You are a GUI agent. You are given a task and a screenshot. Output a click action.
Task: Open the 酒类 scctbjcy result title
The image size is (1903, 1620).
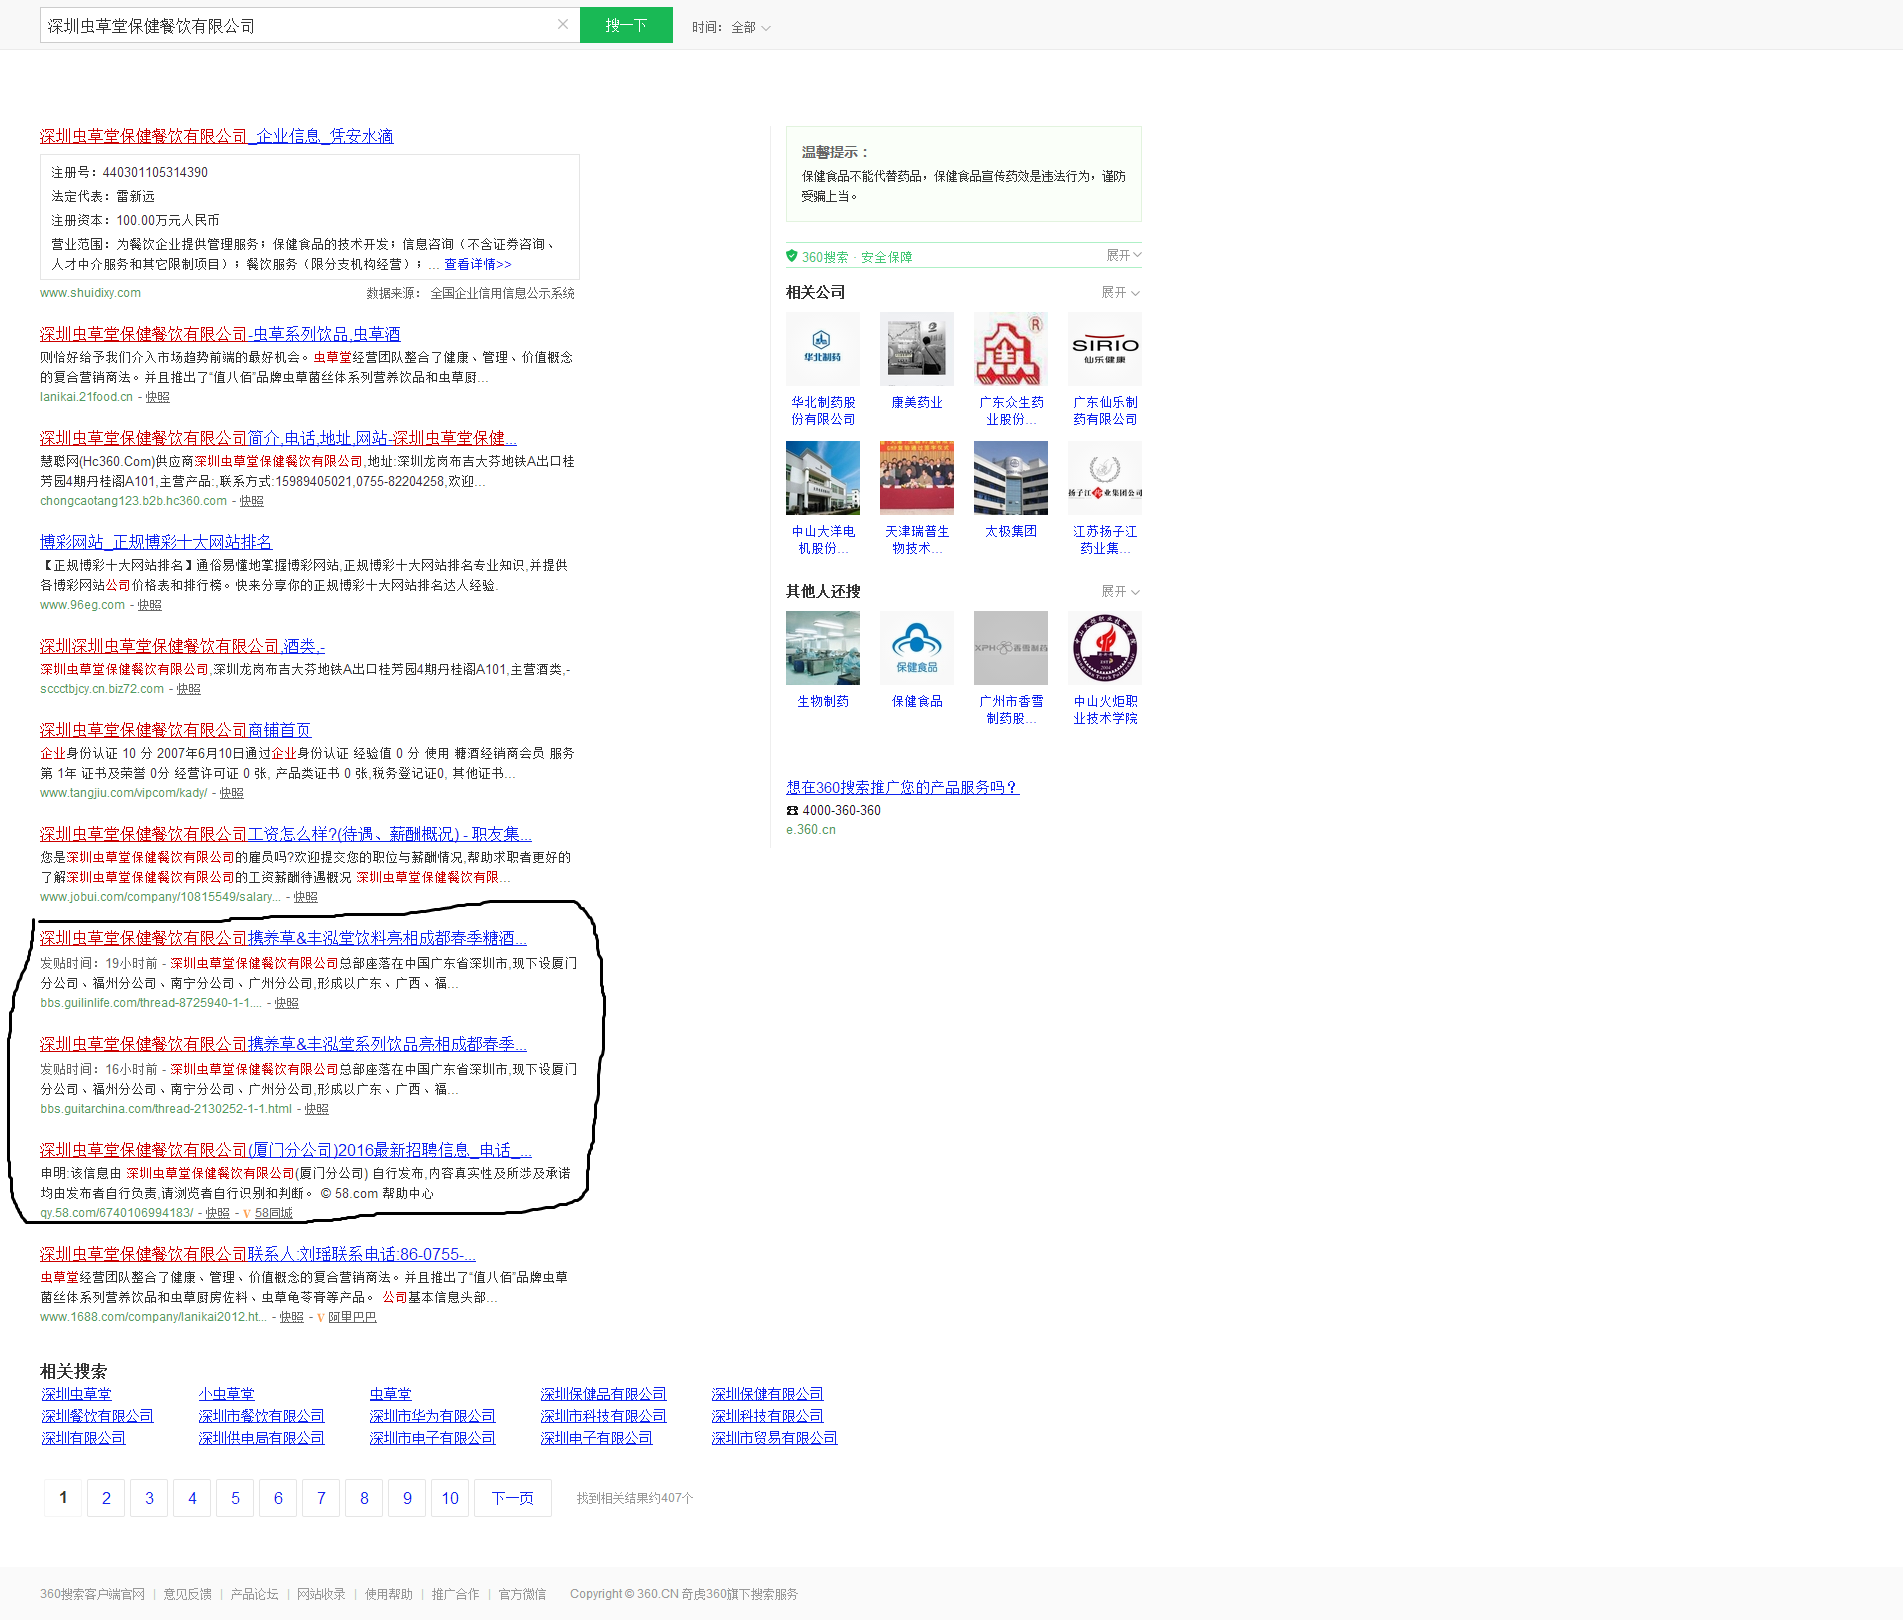(x=182, y=646)
